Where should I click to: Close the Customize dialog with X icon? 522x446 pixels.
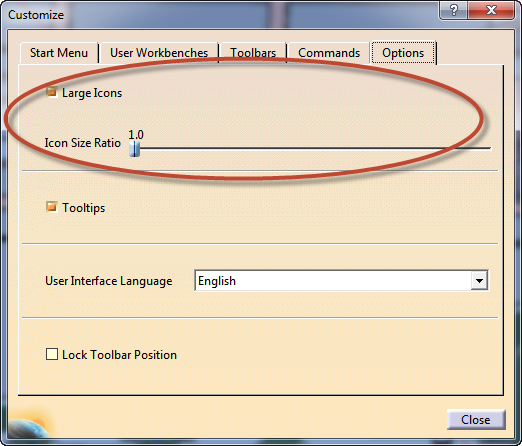pos(491,11)
